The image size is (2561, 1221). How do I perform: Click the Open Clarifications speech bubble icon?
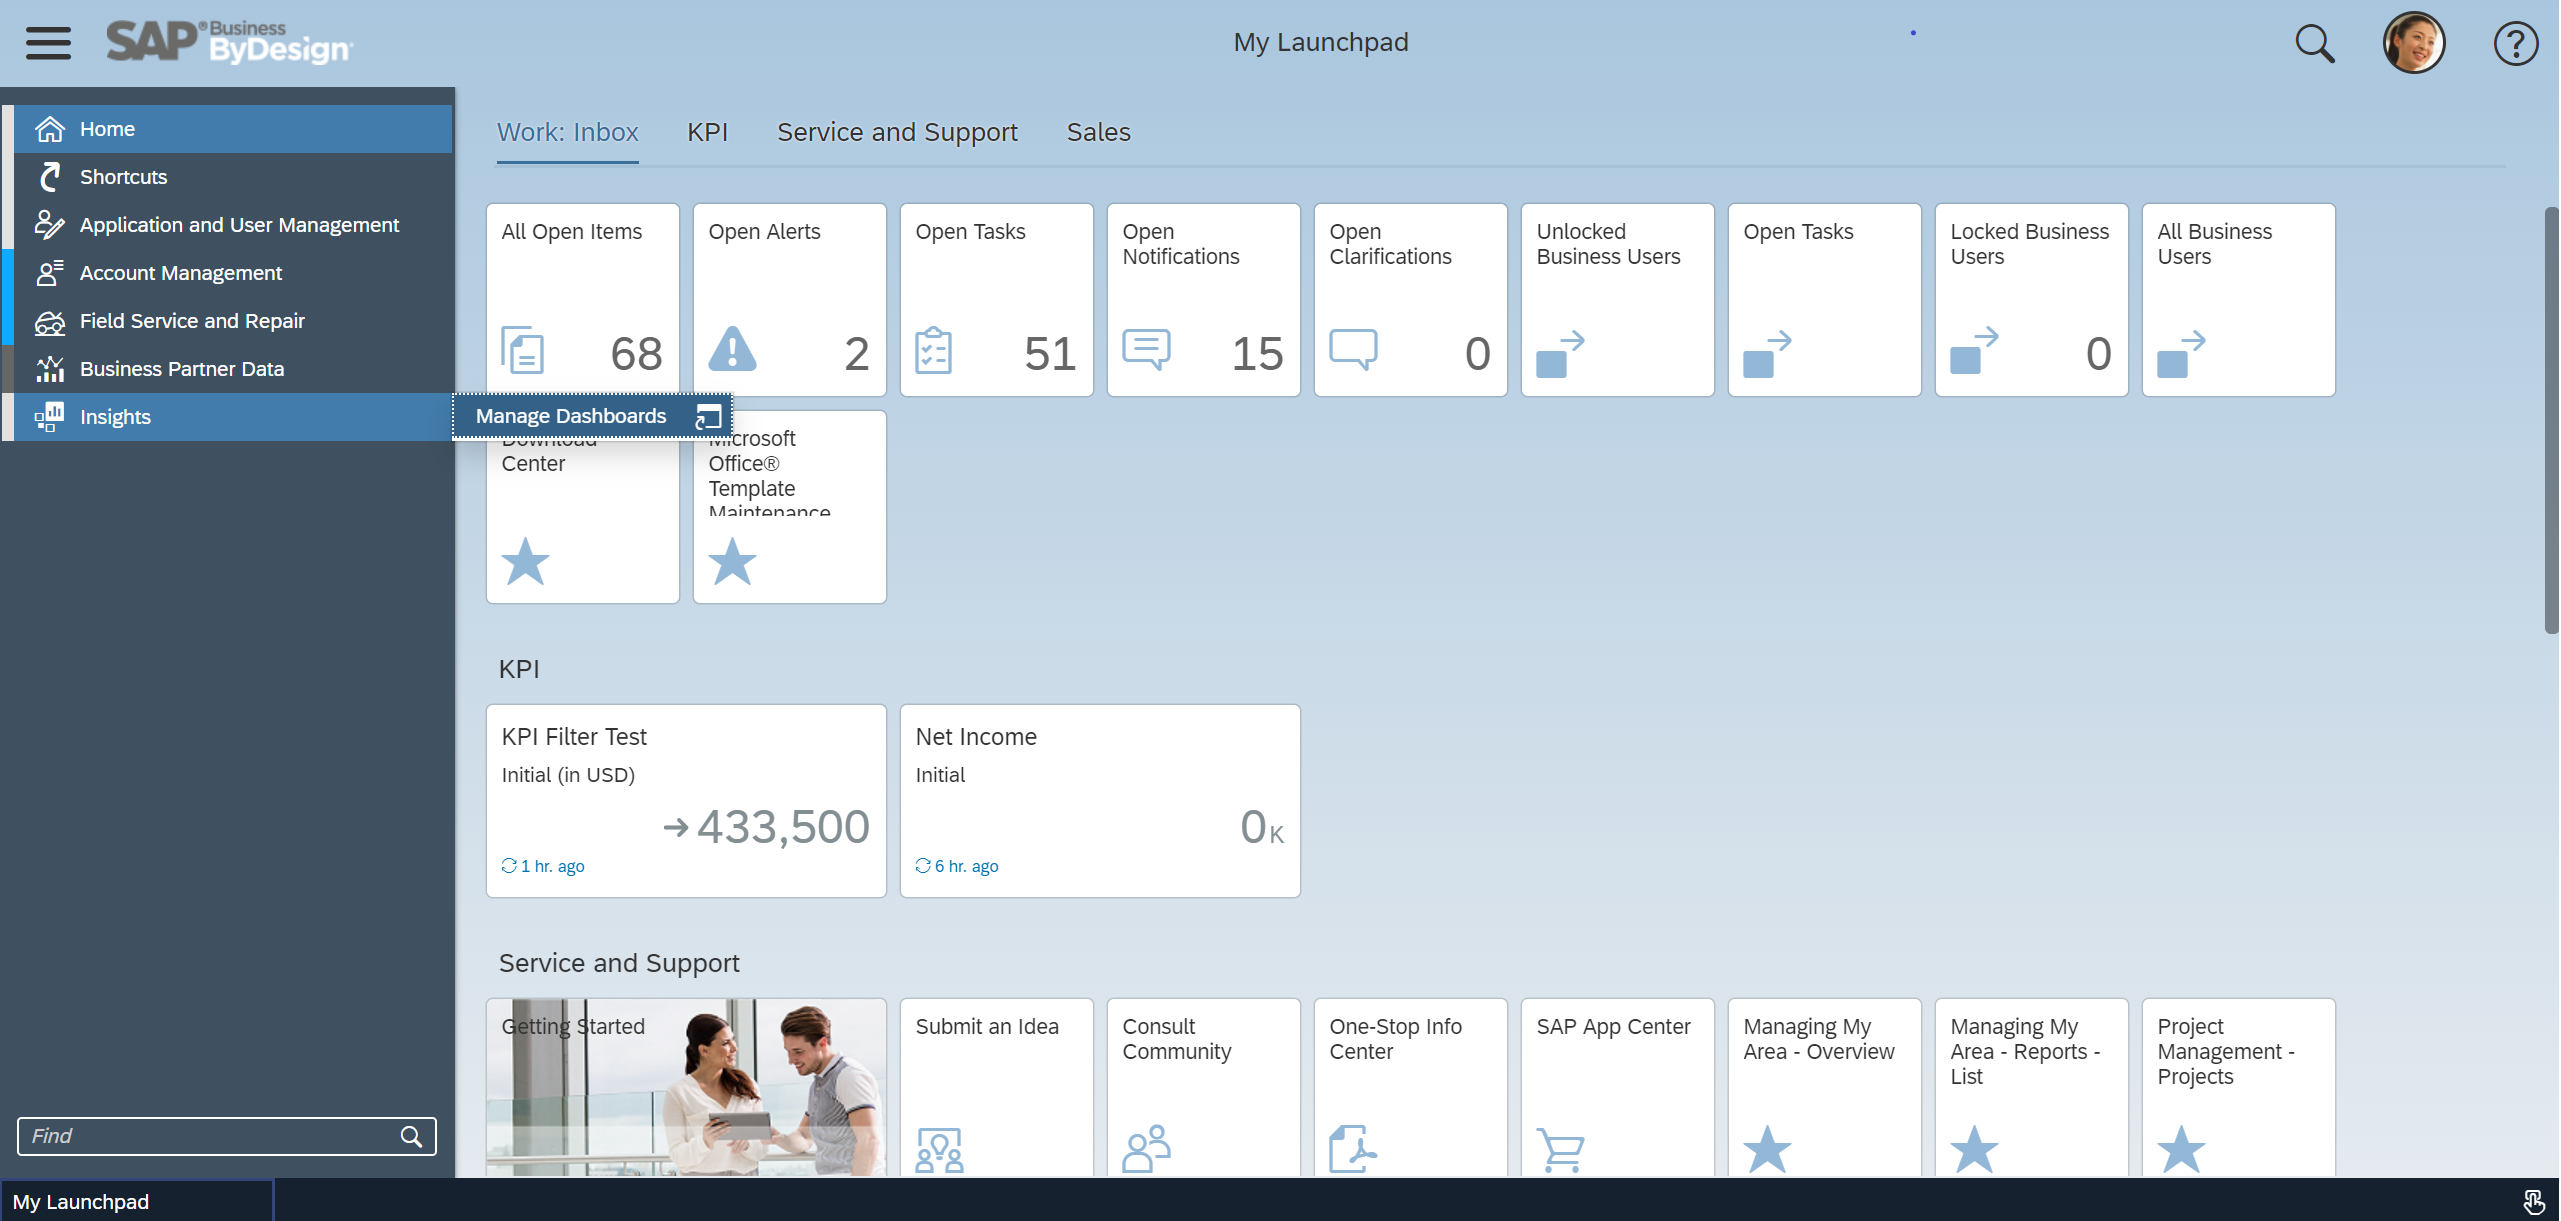(x=1353, y=349)
